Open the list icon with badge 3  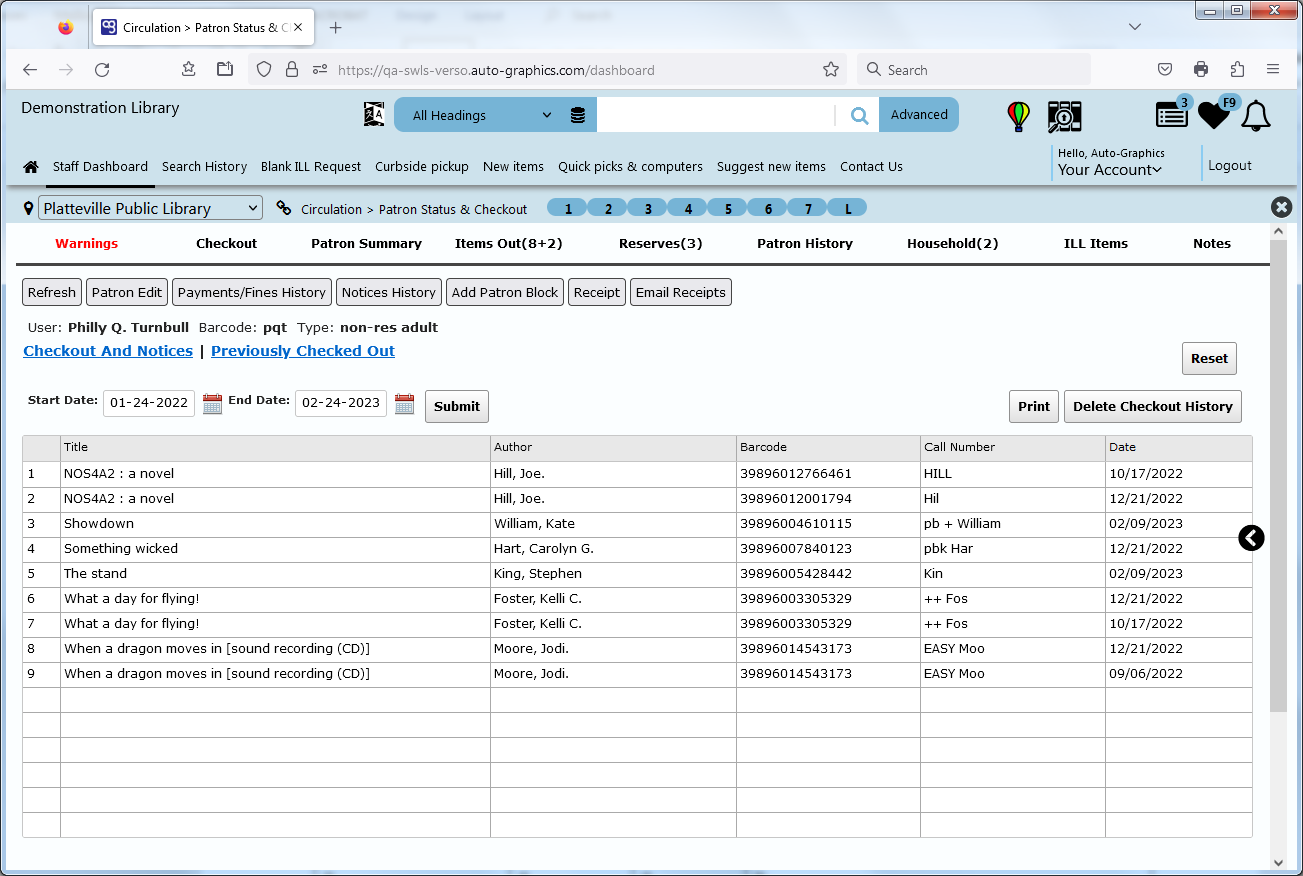point(1172,113)
